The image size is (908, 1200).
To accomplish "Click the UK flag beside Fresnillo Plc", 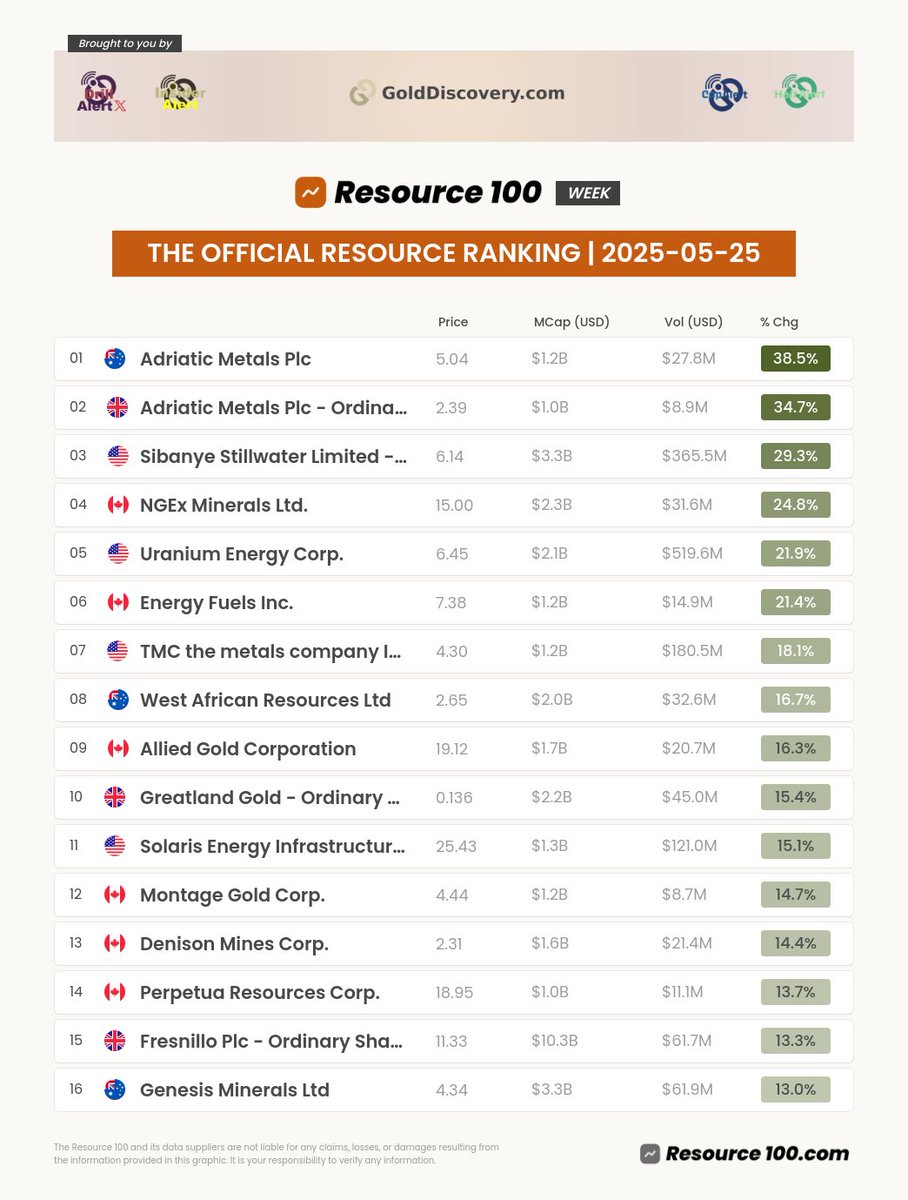I will tap(115, 1041).
